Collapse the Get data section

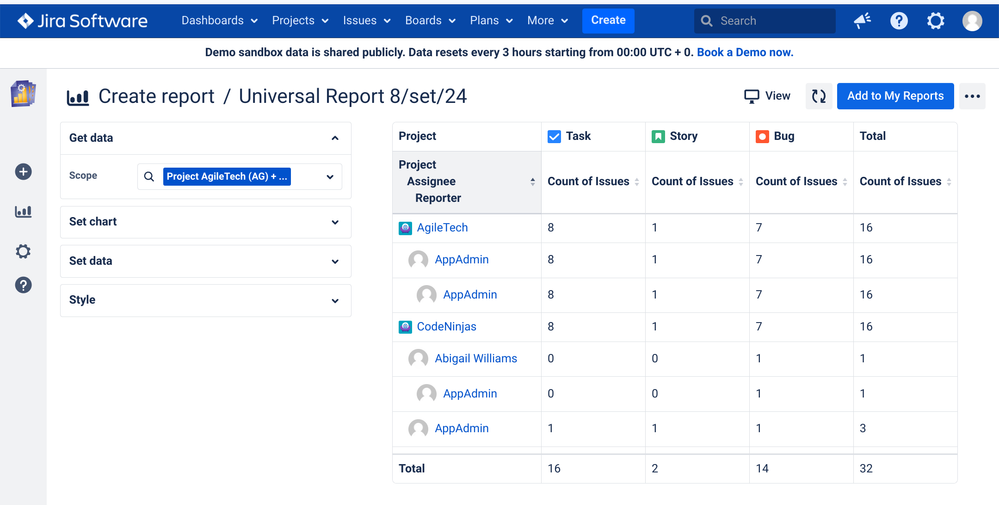335,138
